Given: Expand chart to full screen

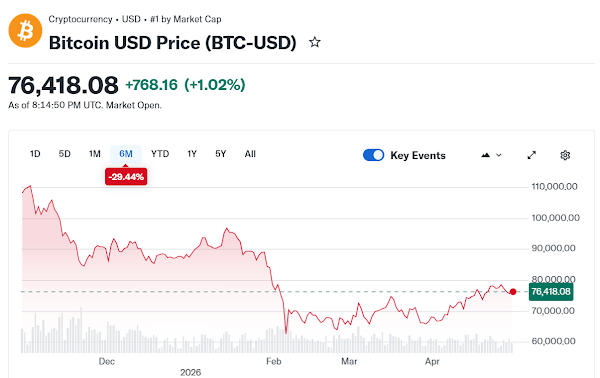Looking at the screenshot, I should pyautogui.click(x=532, y=155).
